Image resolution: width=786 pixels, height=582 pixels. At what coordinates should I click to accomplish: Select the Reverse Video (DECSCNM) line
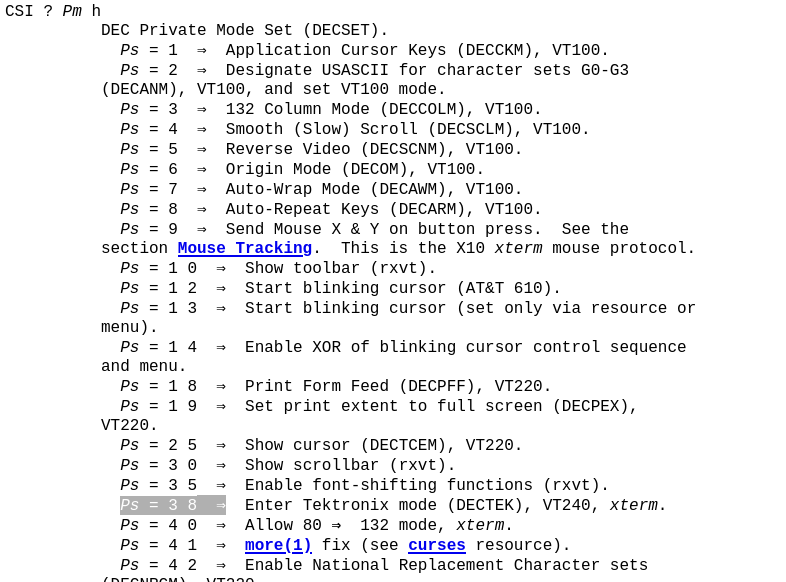[x=373, y=150]
